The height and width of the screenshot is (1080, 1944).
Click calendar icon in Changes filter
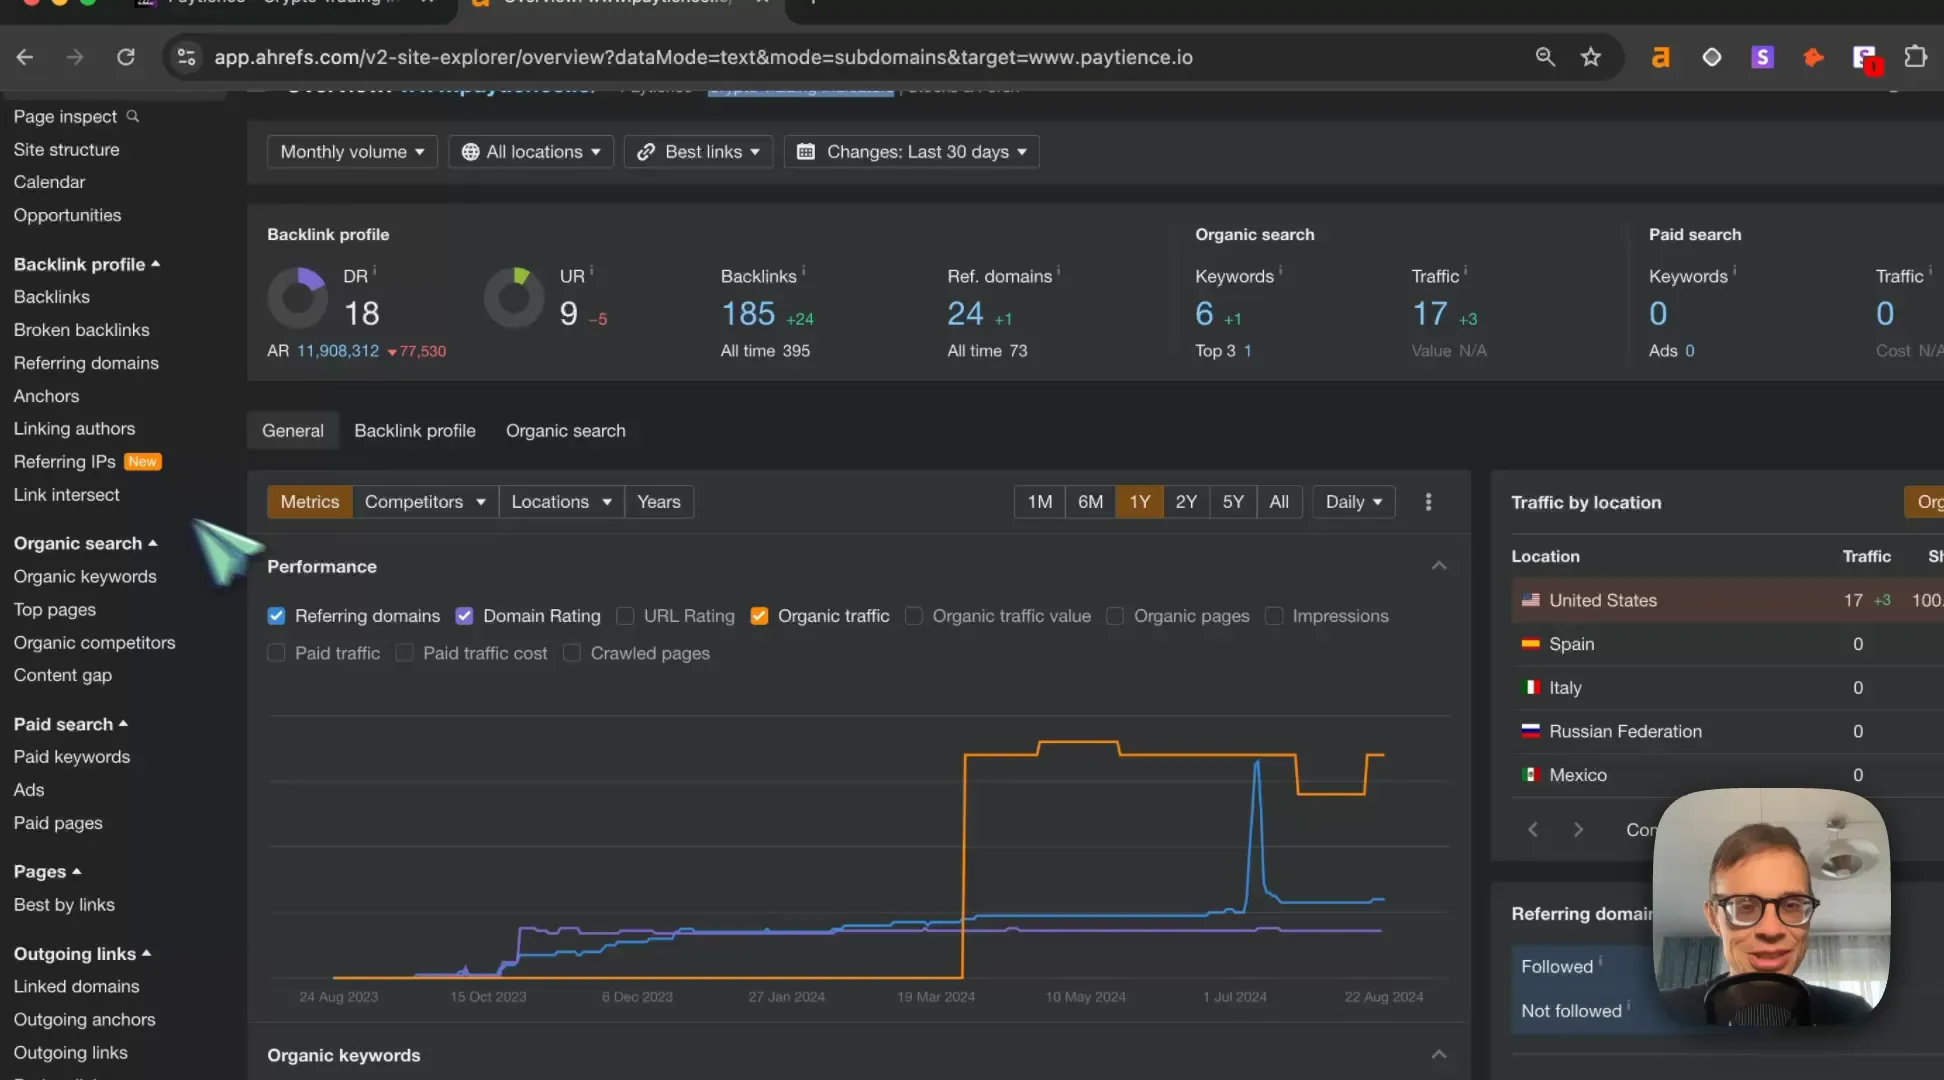tap(806, 152)
